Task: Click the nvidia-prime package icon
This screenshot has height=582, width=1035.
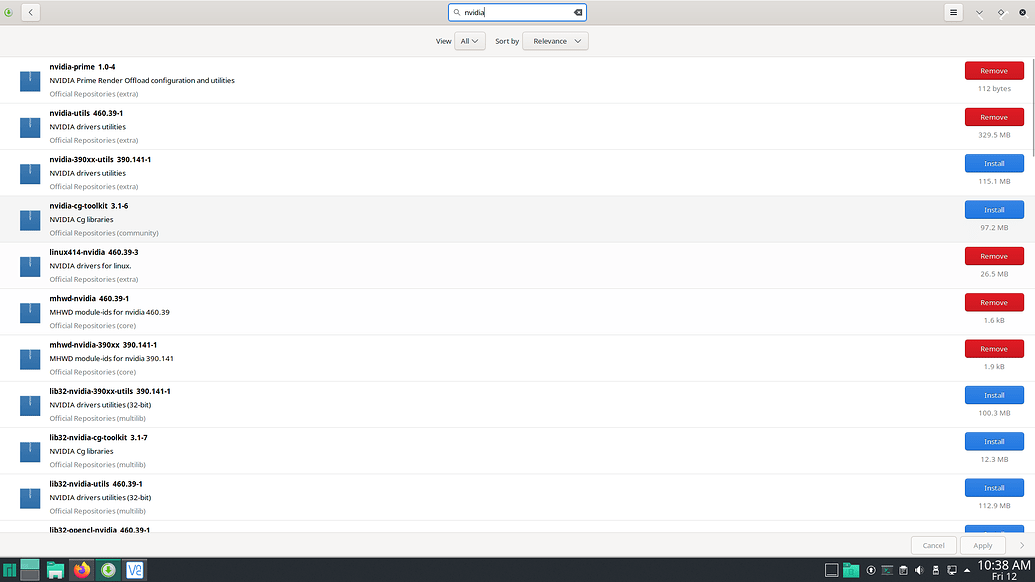Action: (30, 81)
